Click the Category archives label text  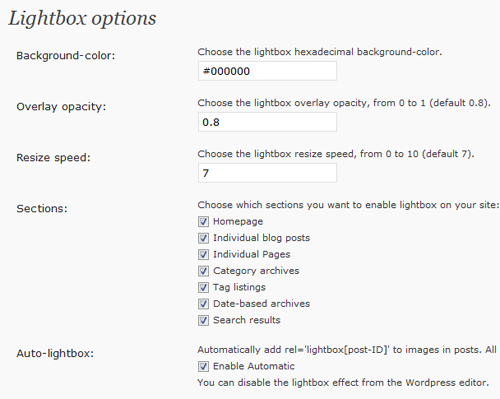[x=256, y=271]
